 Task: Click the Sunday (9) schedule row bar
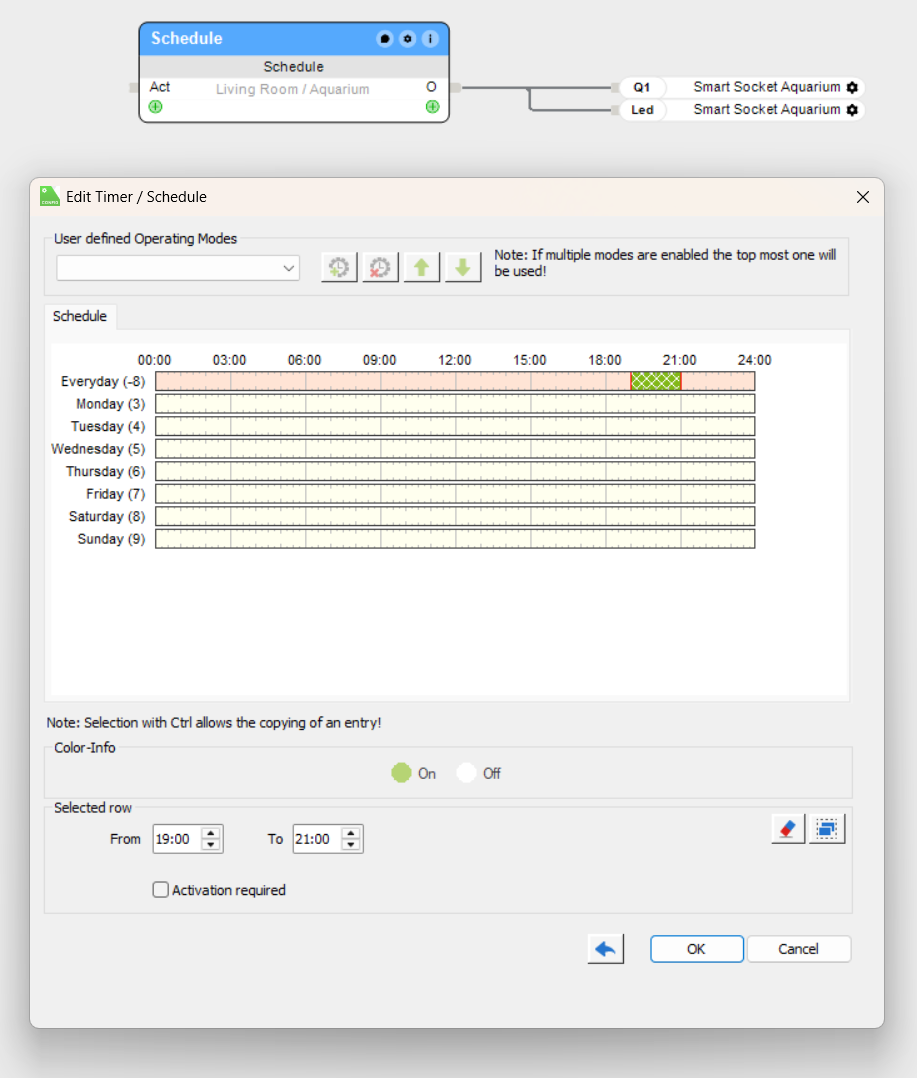point(455,539)
